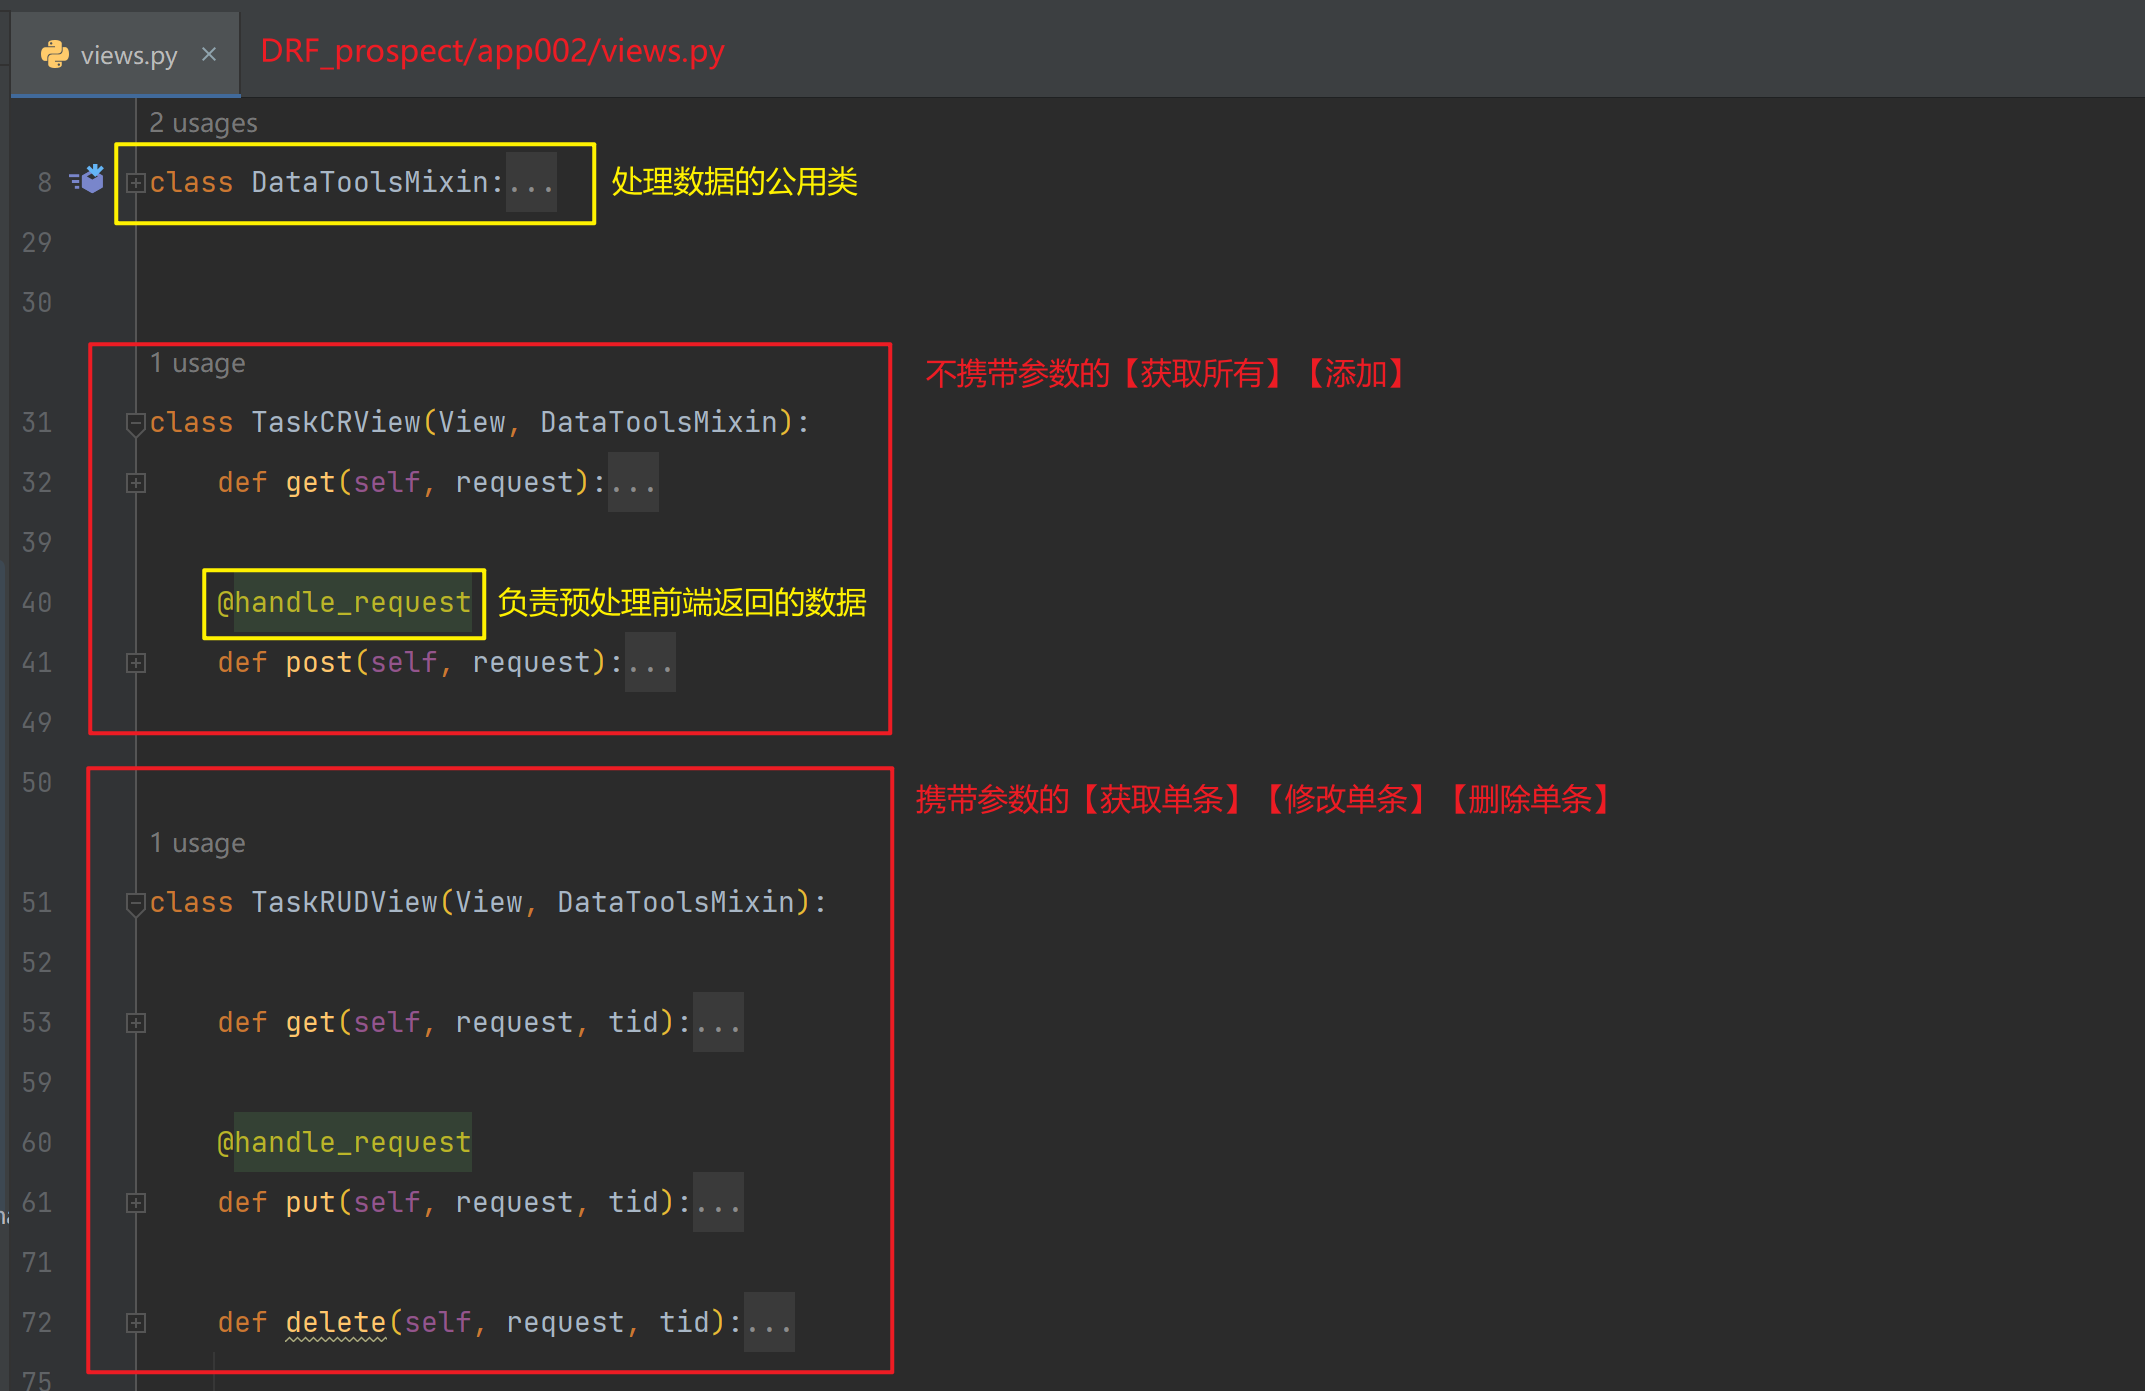Click the folded ellipsis after DataToolsMixin:
The width and height of the screenshot is (2145, 1391).
531,182
